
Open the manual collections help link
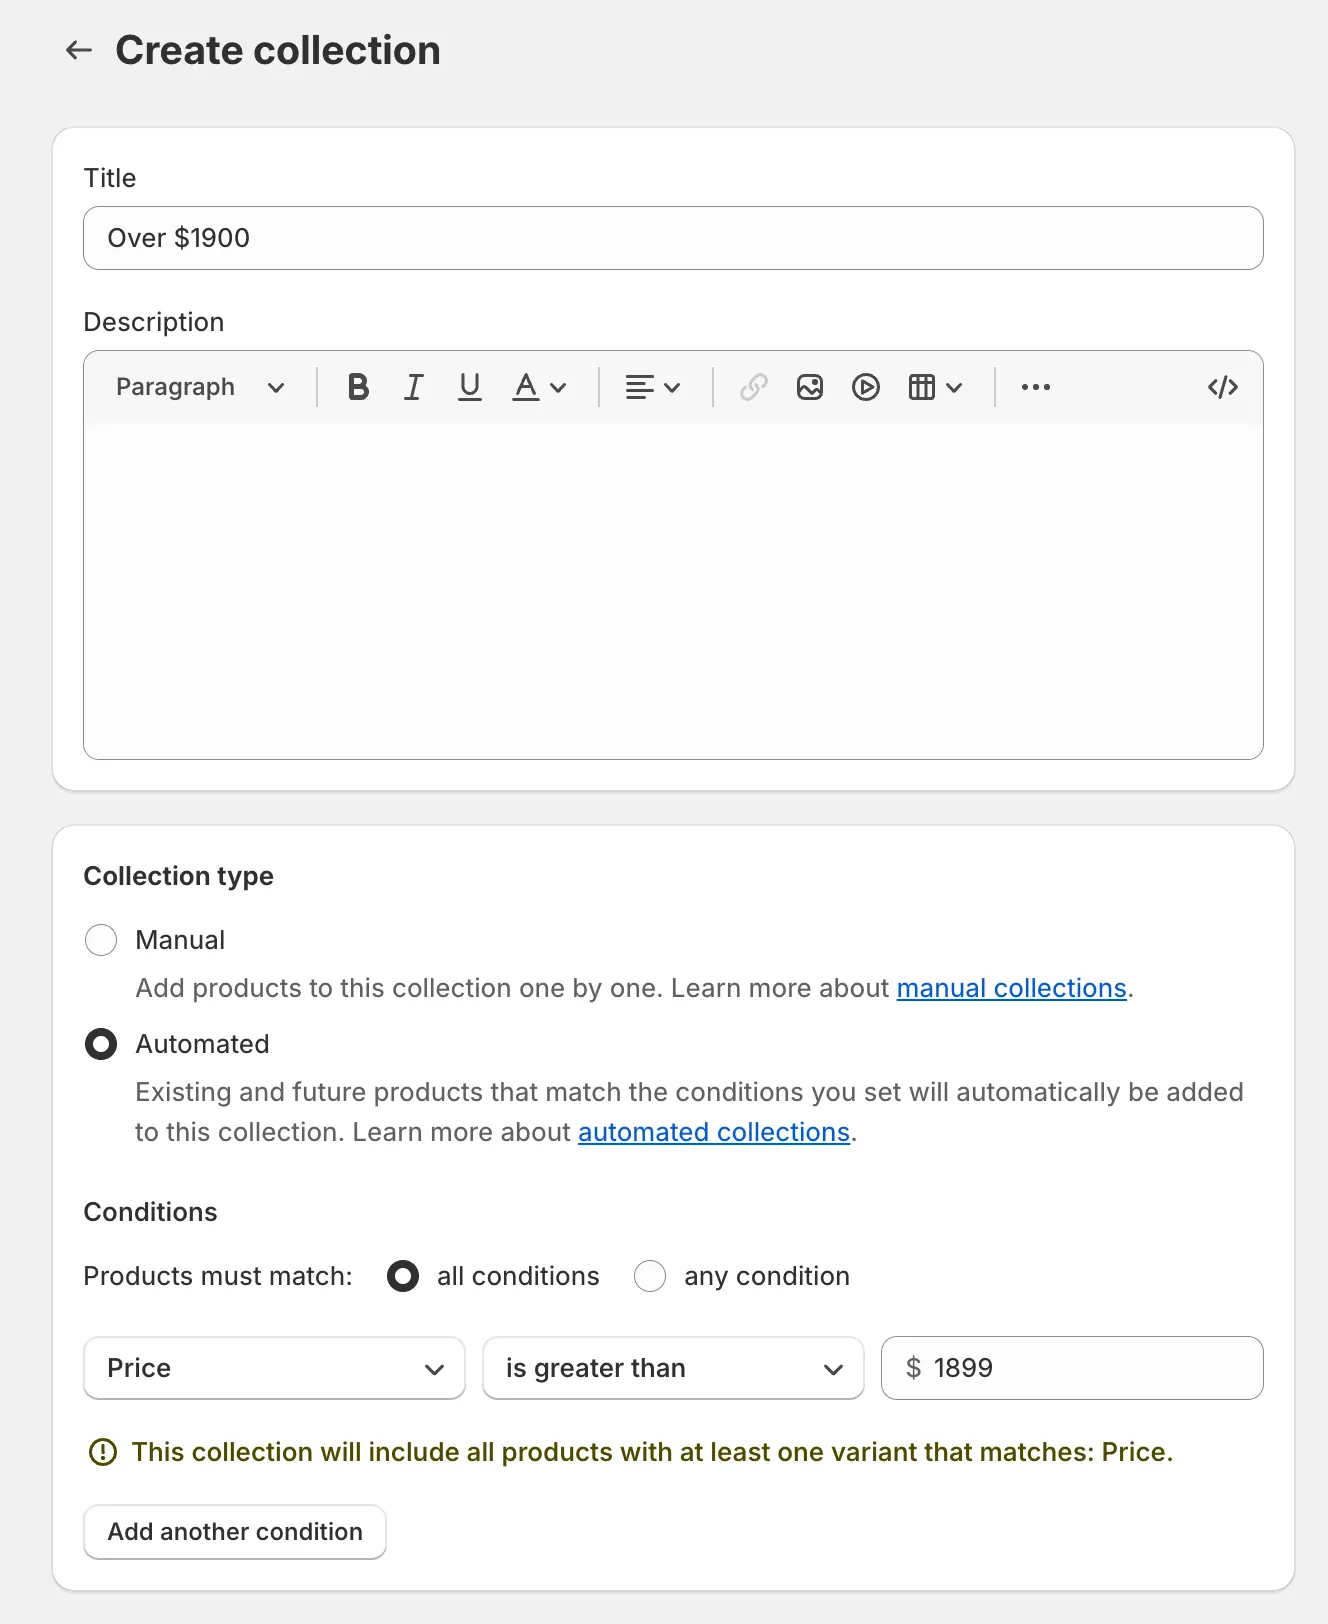click(x=1011, y=988)
